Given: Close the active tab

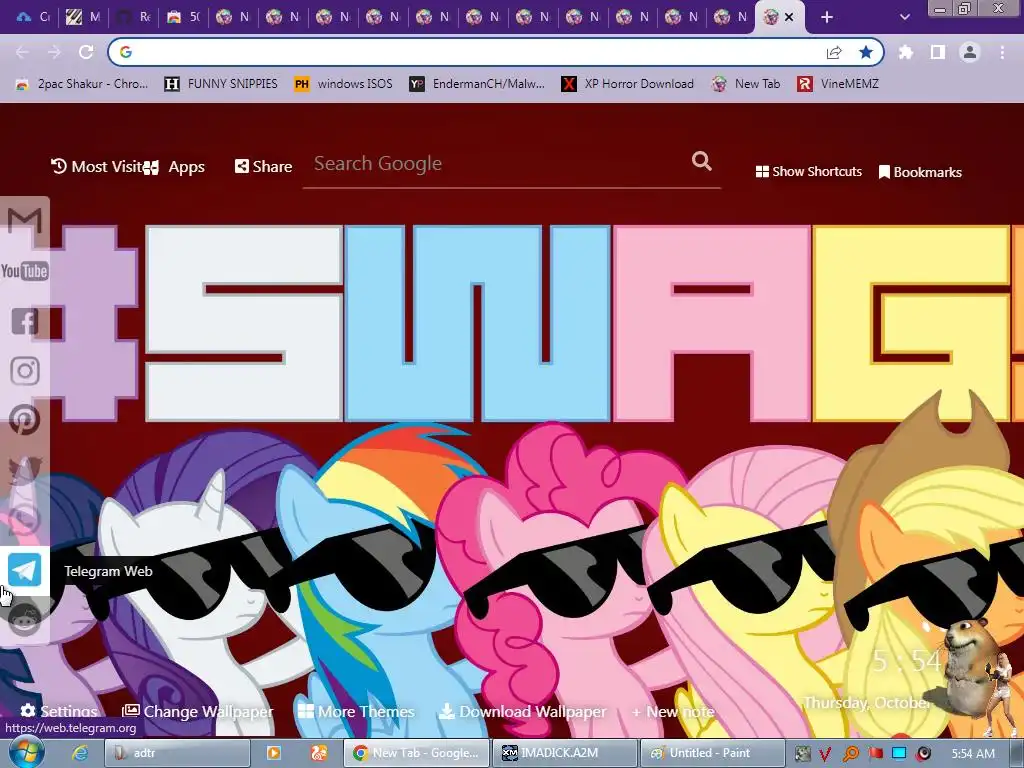Looking at the screenshot, I should point(789,18).
